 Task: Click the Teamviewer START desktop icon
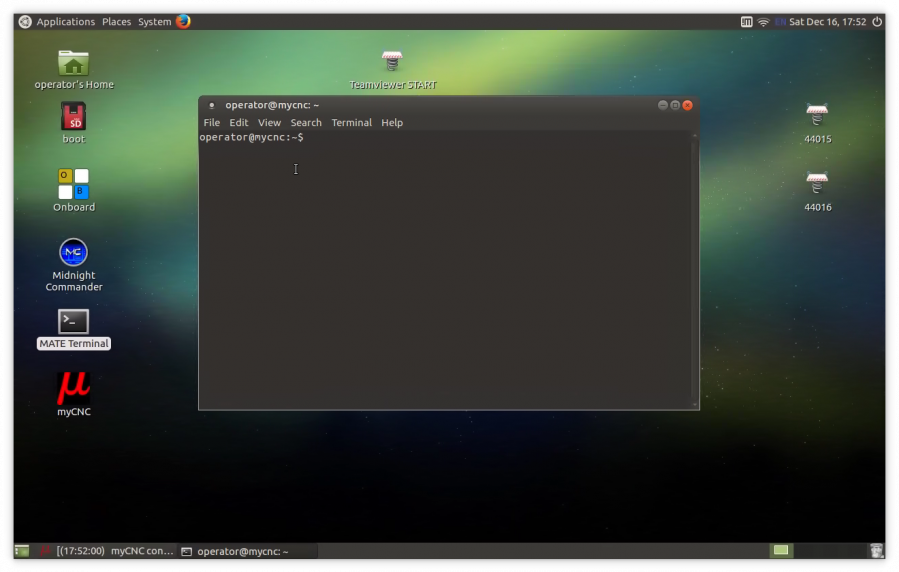(x=392, y=62)
